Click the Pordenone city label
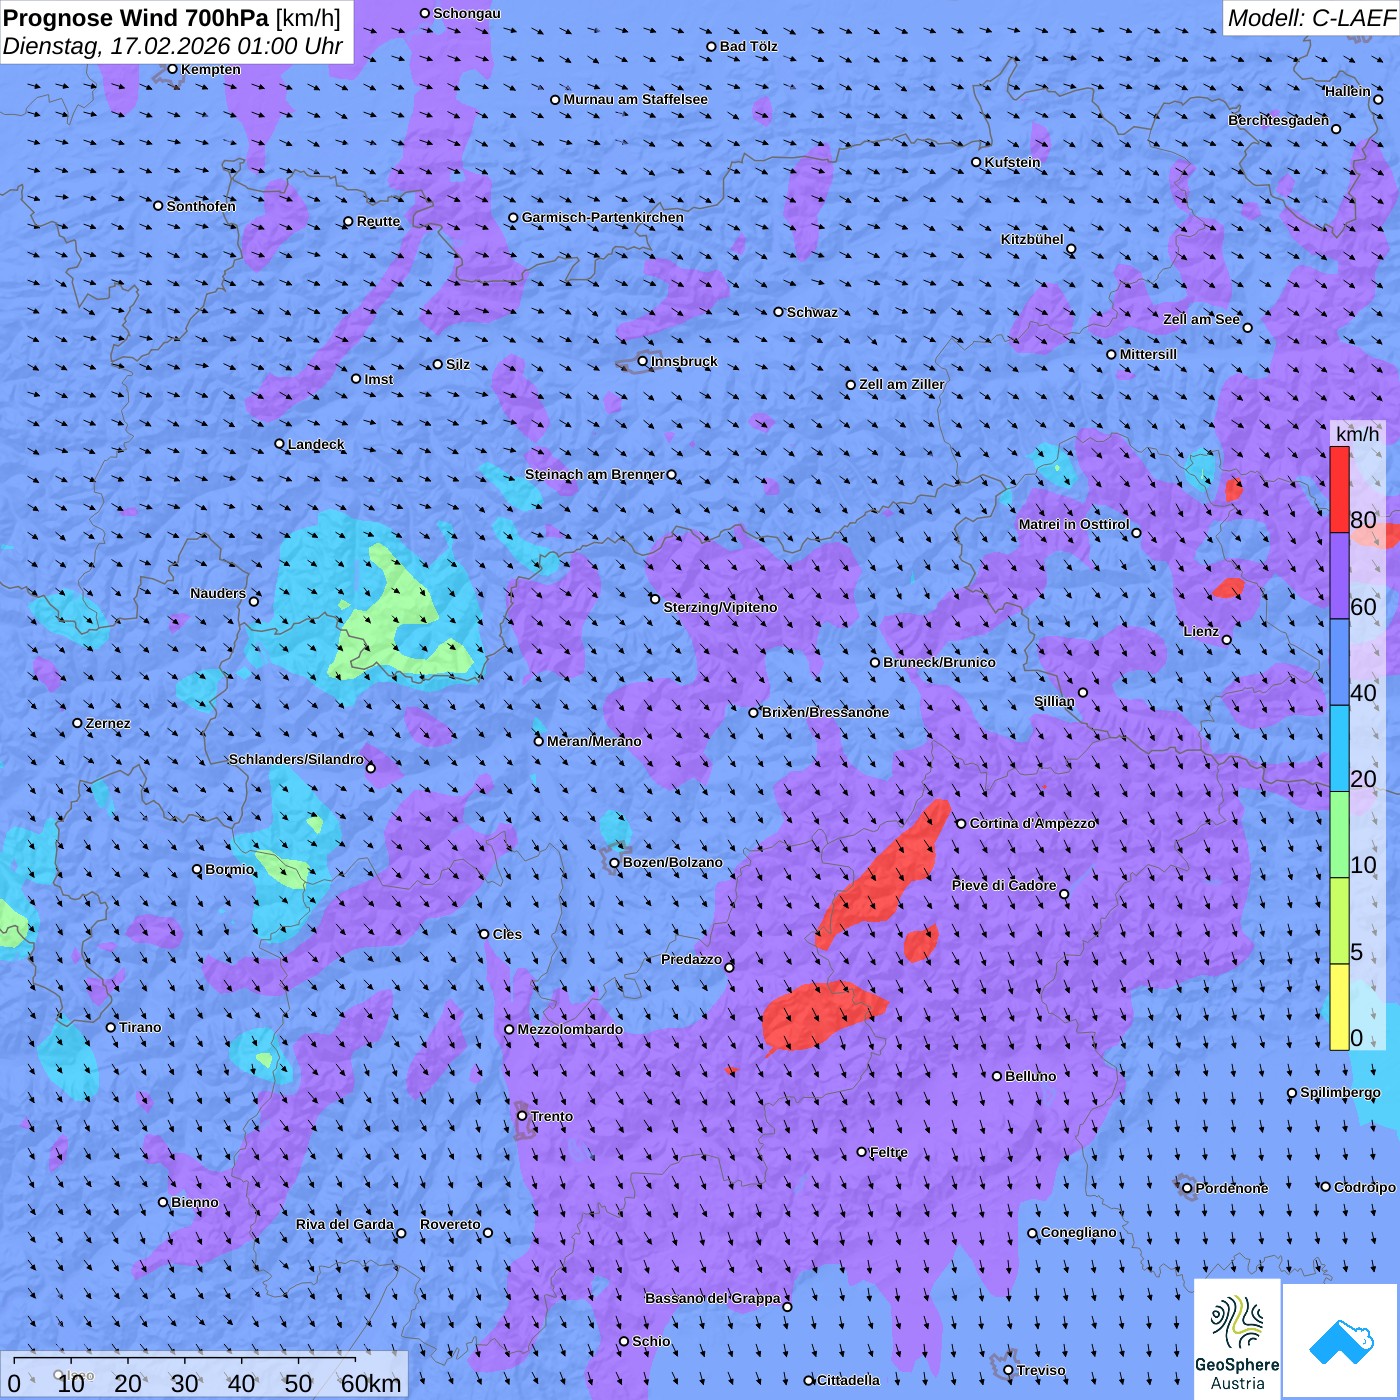Screen dimensions: 1400x1400 pyautogui.click(x=1232, y=1188)
